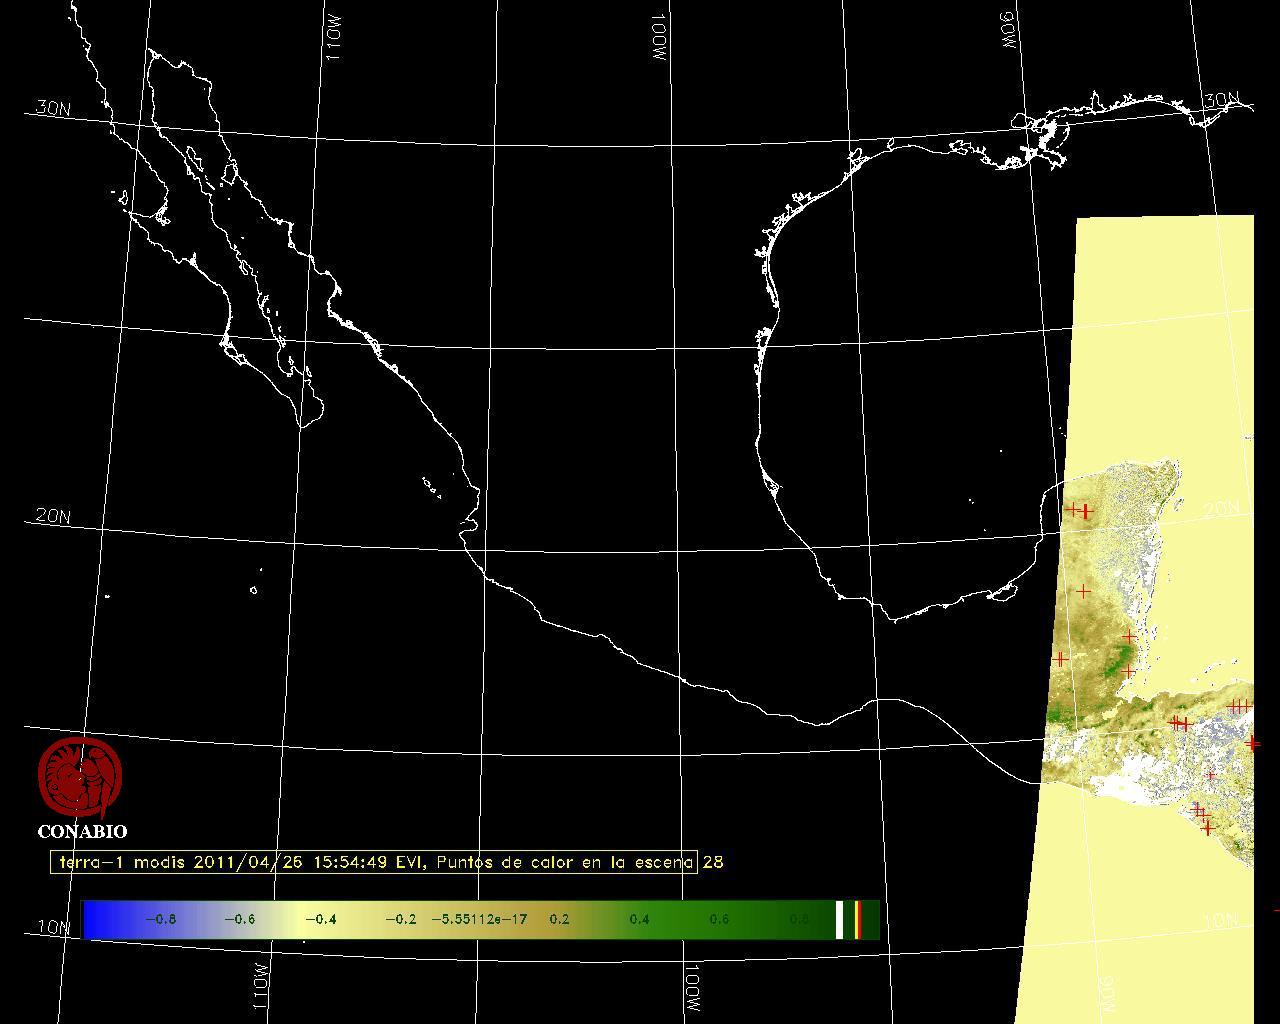Click the CONABIO text under the logo
Screen dimensions: 1280x1024
[x=82, y=832]
